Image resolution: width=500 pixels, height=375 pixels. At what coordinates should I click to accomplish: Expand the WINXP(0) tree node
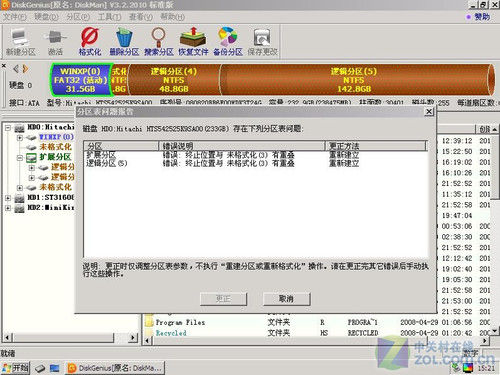pos(20,137)
